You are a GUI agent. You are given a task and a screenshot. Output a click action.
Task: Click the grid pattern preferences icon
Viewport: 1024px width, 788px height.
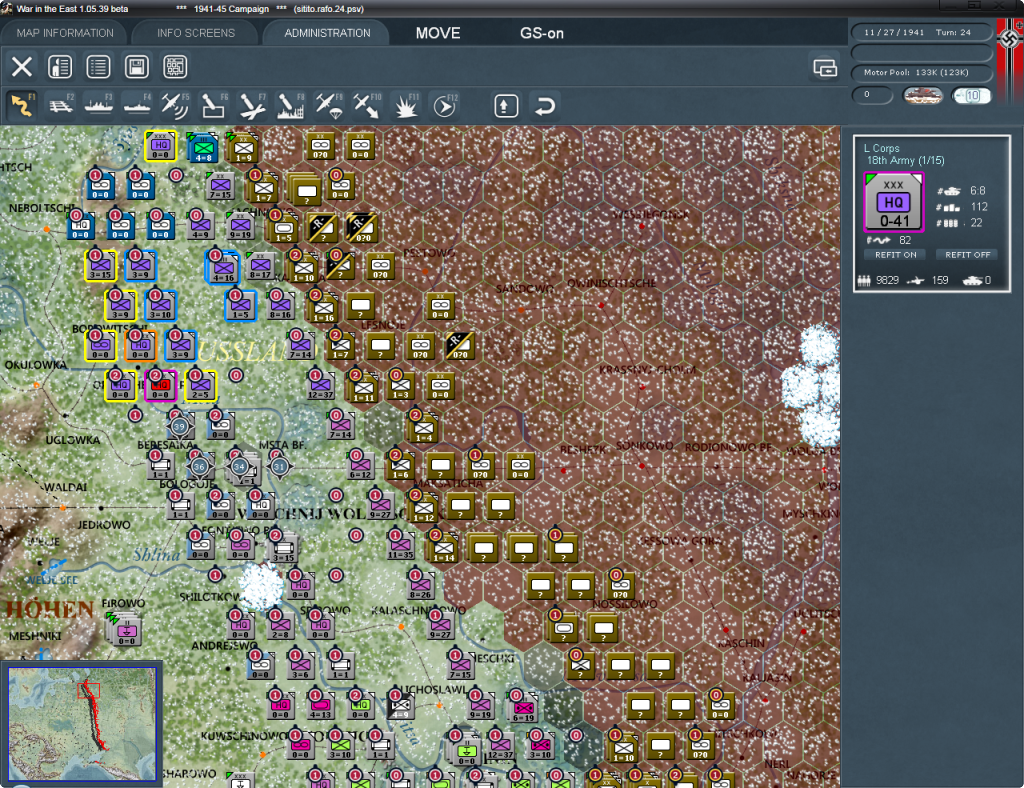175,67
